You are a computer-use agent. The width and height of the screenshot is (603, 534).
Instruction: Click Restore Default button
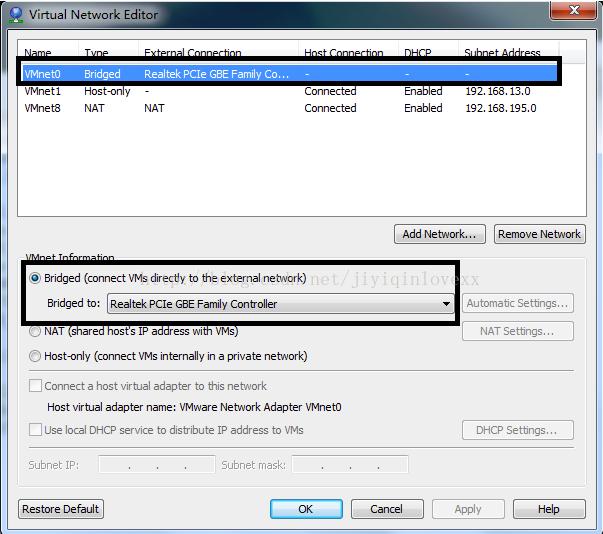coord(61,509)
